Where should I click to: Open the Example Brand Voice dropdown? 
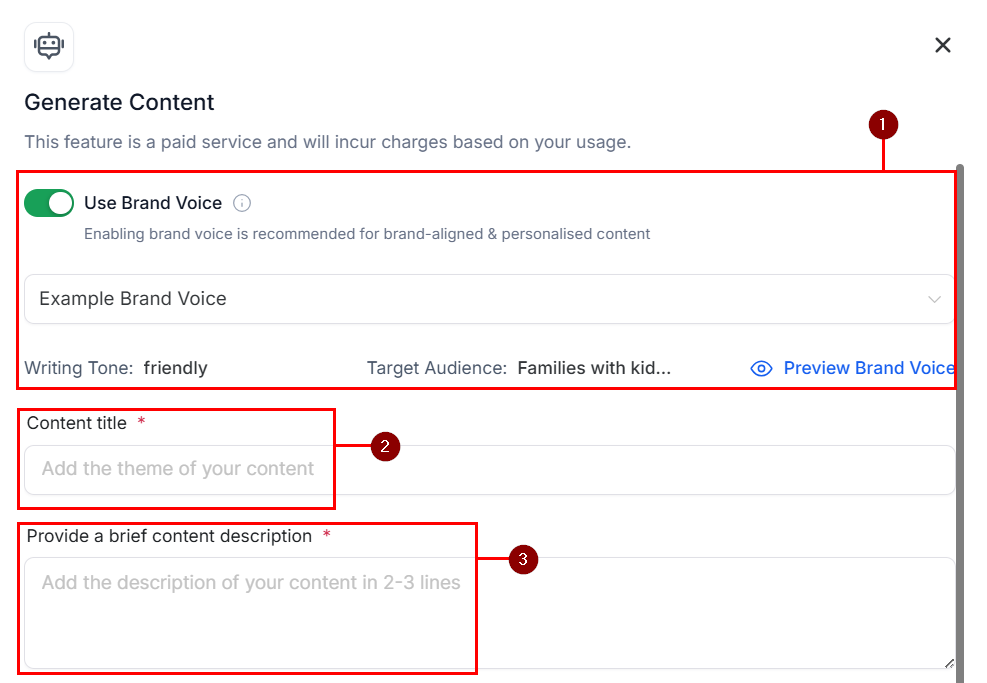[x=490, y=299]
